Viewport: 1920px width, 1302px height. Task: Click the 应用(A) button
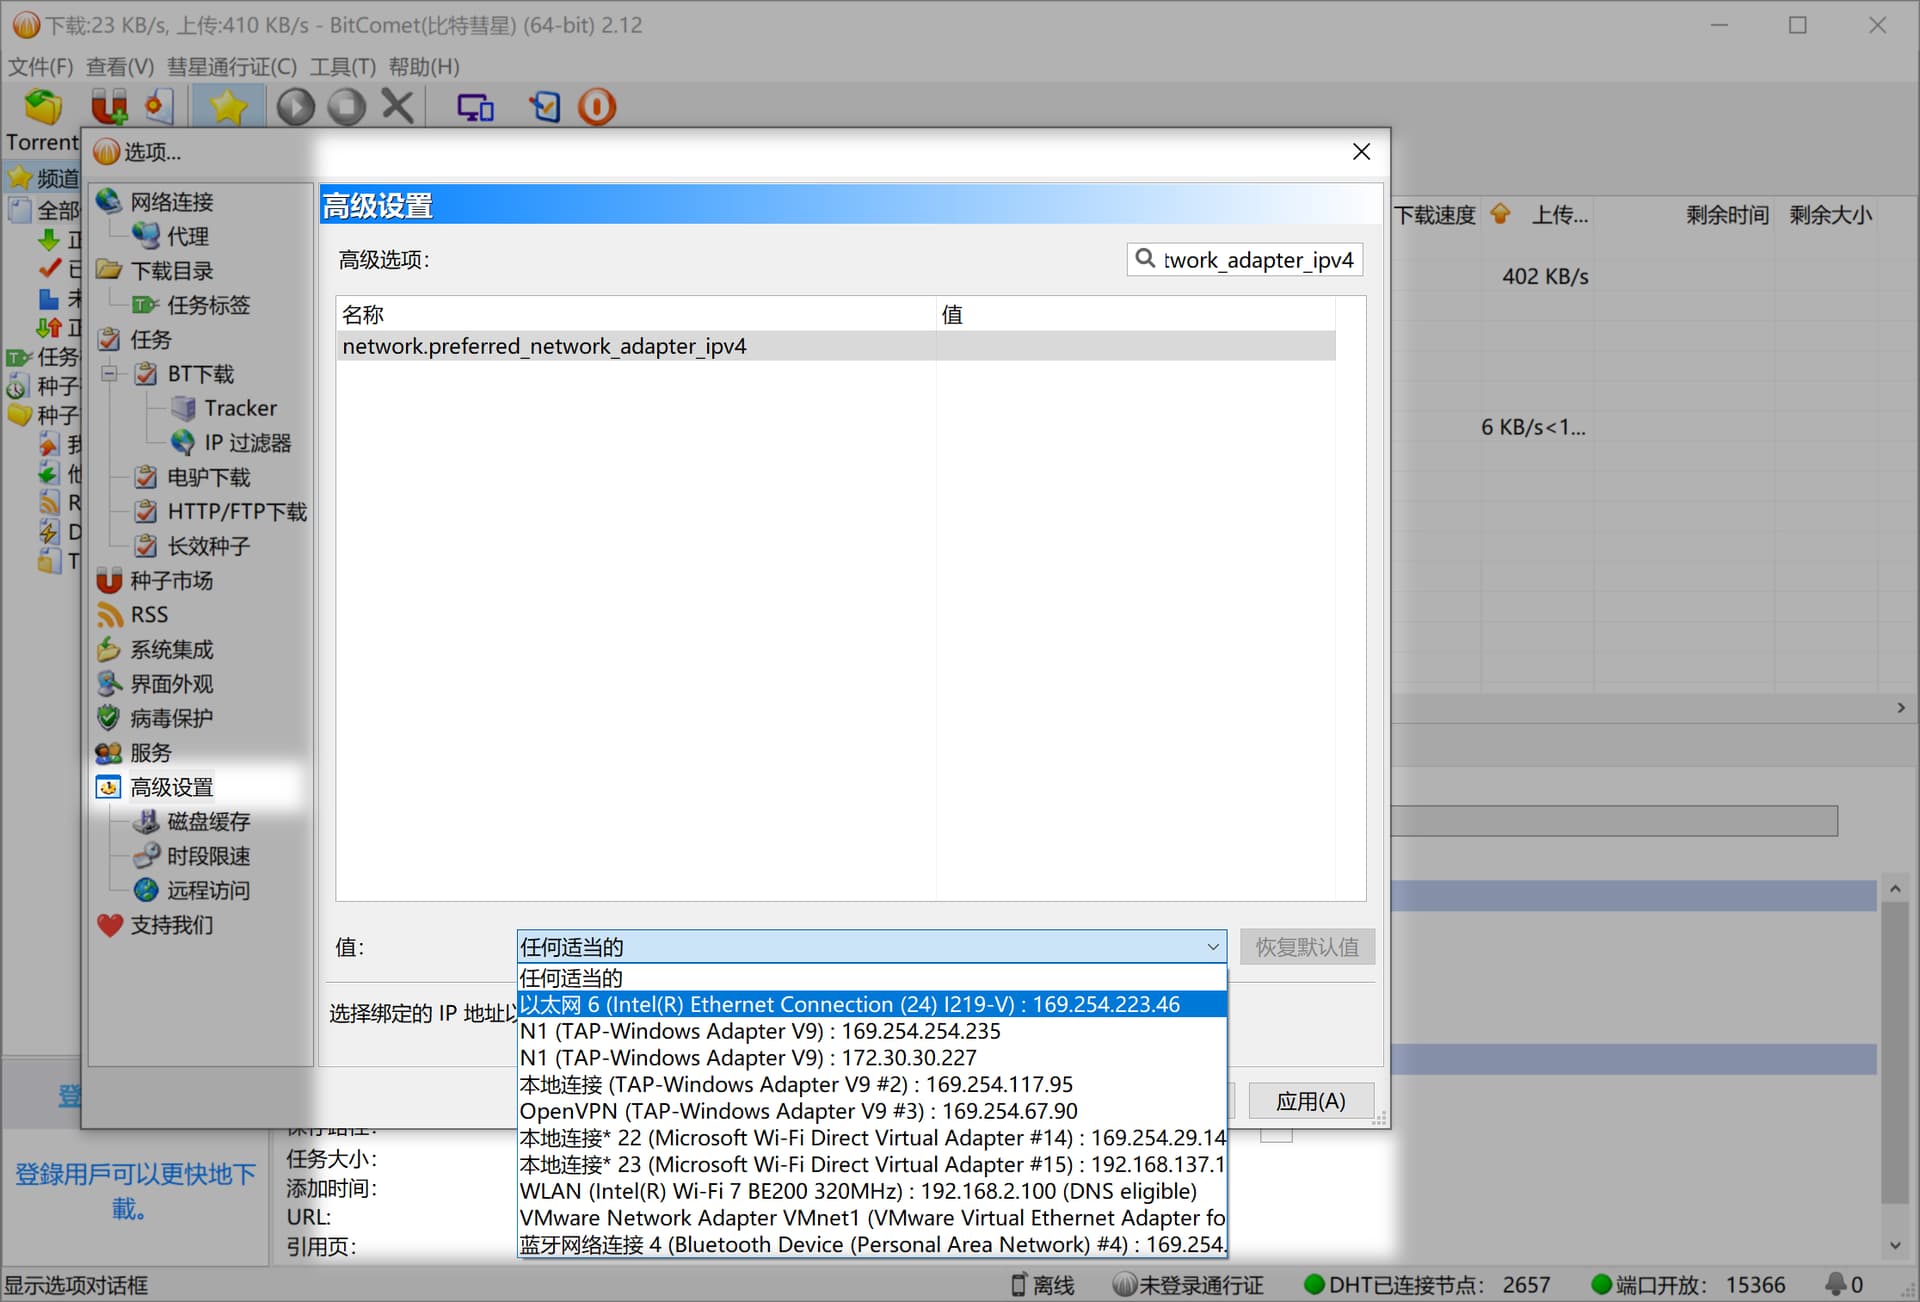point(1310,1101)
